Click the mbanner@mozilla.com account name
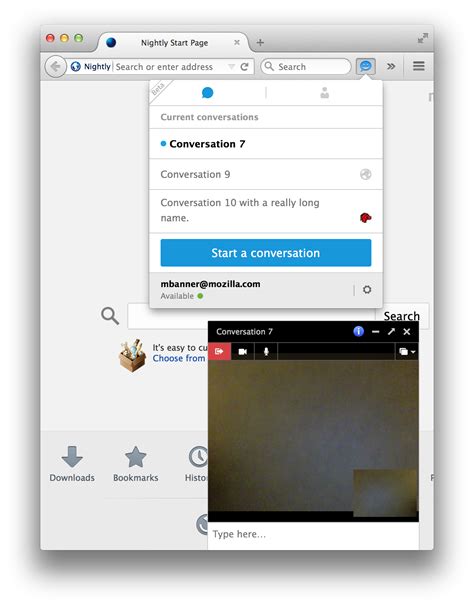474x606 pixels. (210, 284)
